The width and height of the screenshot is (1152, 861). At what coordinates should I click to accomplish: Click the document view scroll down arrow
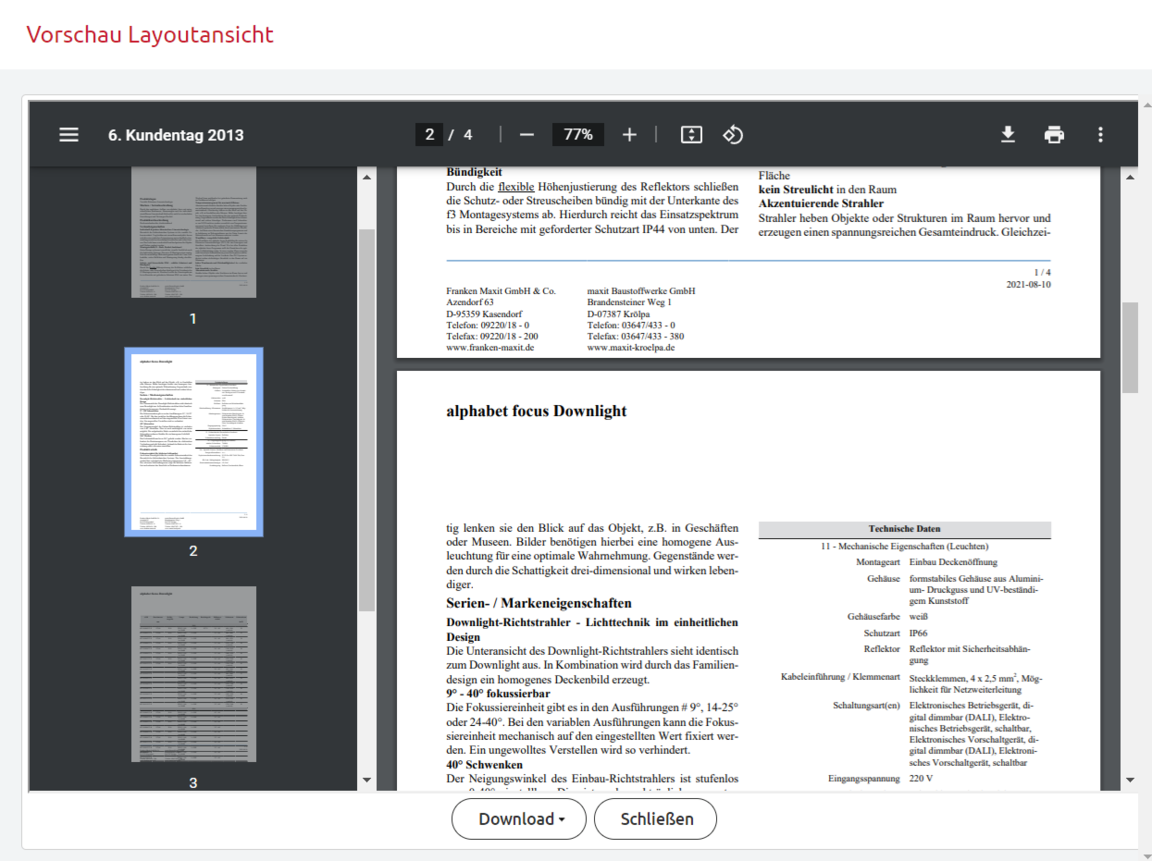pyautogui.click(x=1130, y=780)
